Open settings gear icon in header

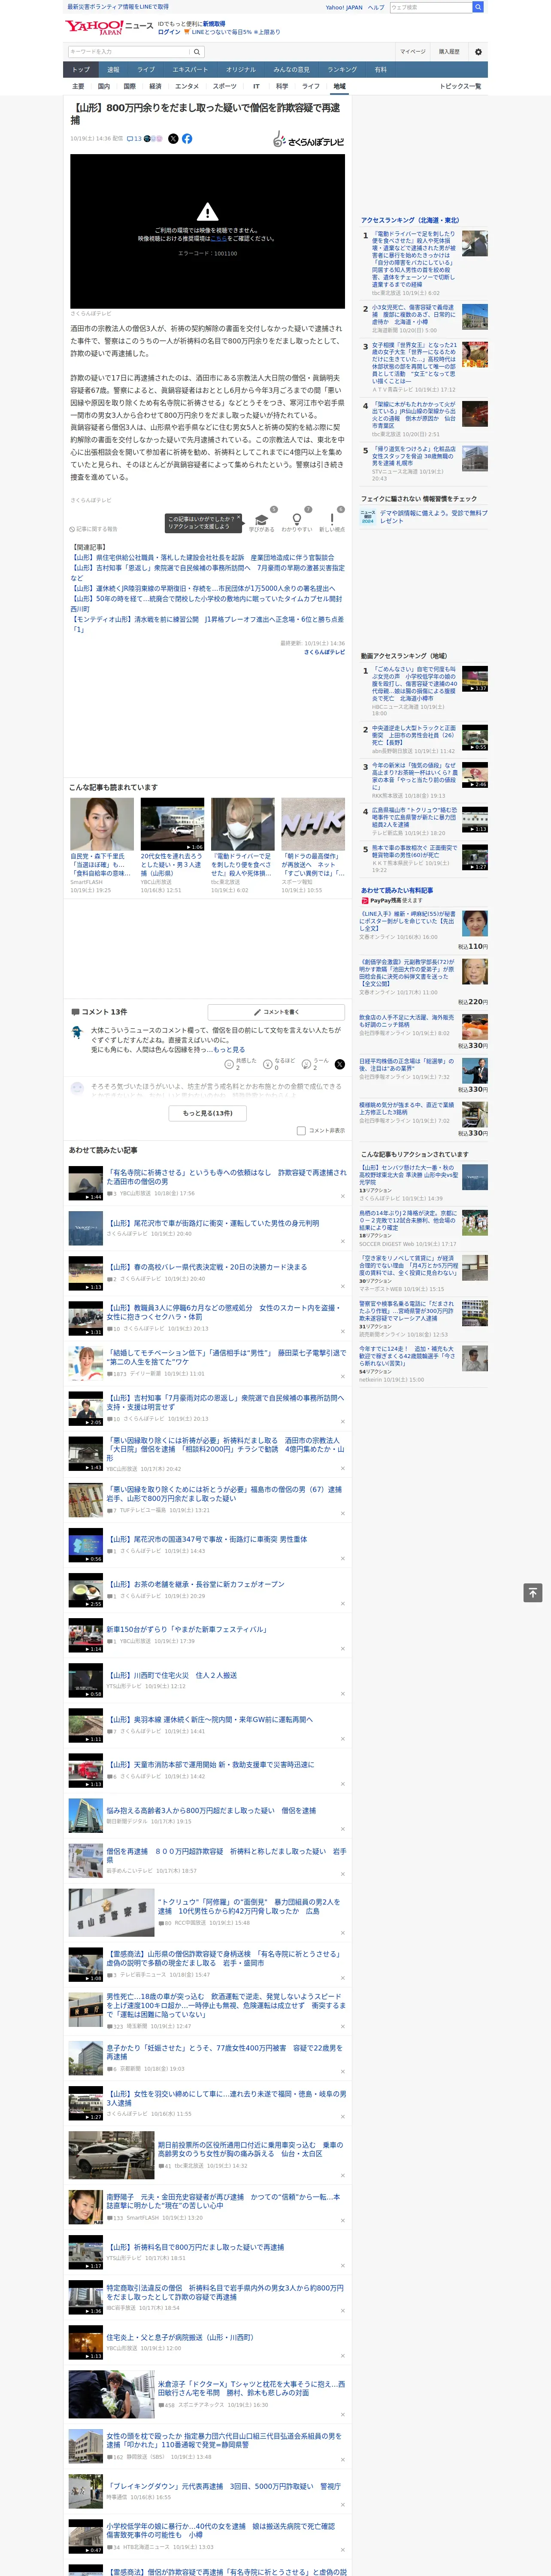click(478, 52)
